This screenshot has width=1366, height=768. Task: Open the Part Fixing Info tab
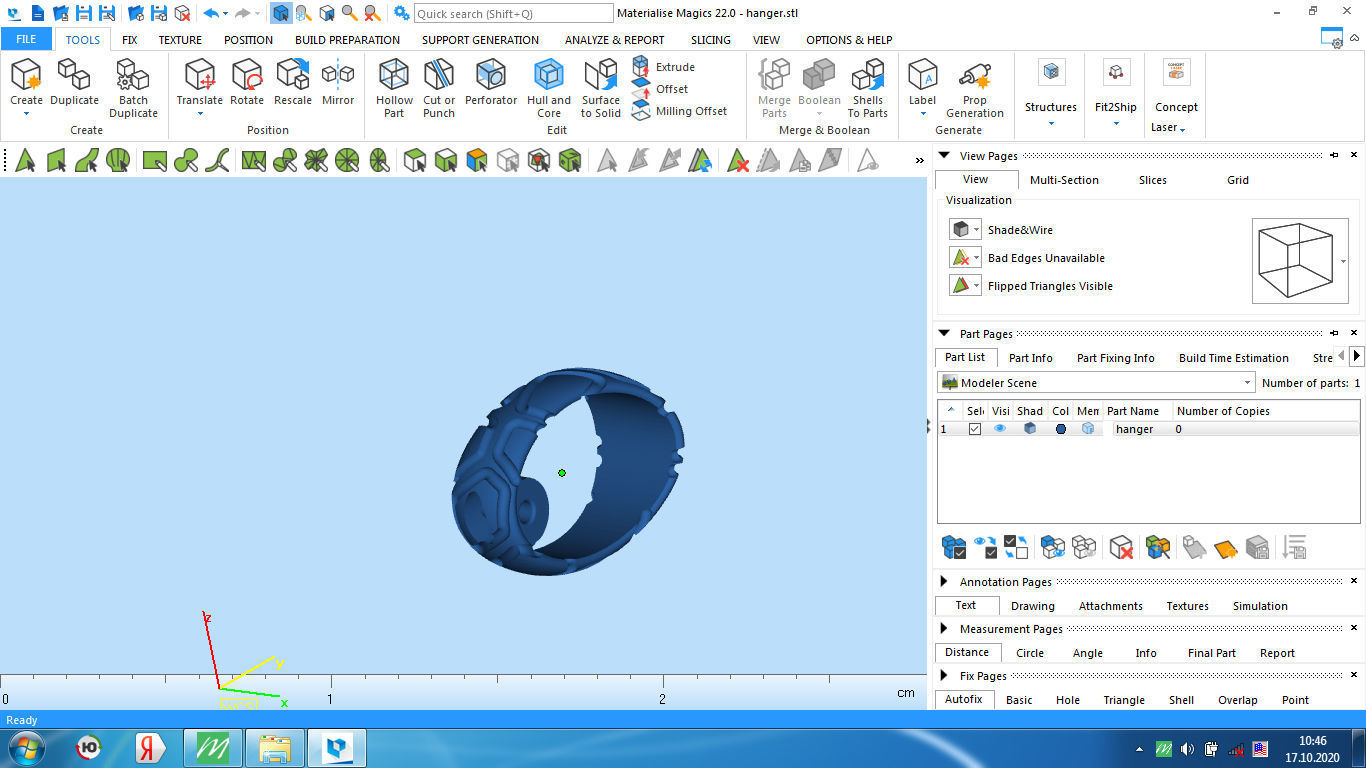click(1115, 358)
